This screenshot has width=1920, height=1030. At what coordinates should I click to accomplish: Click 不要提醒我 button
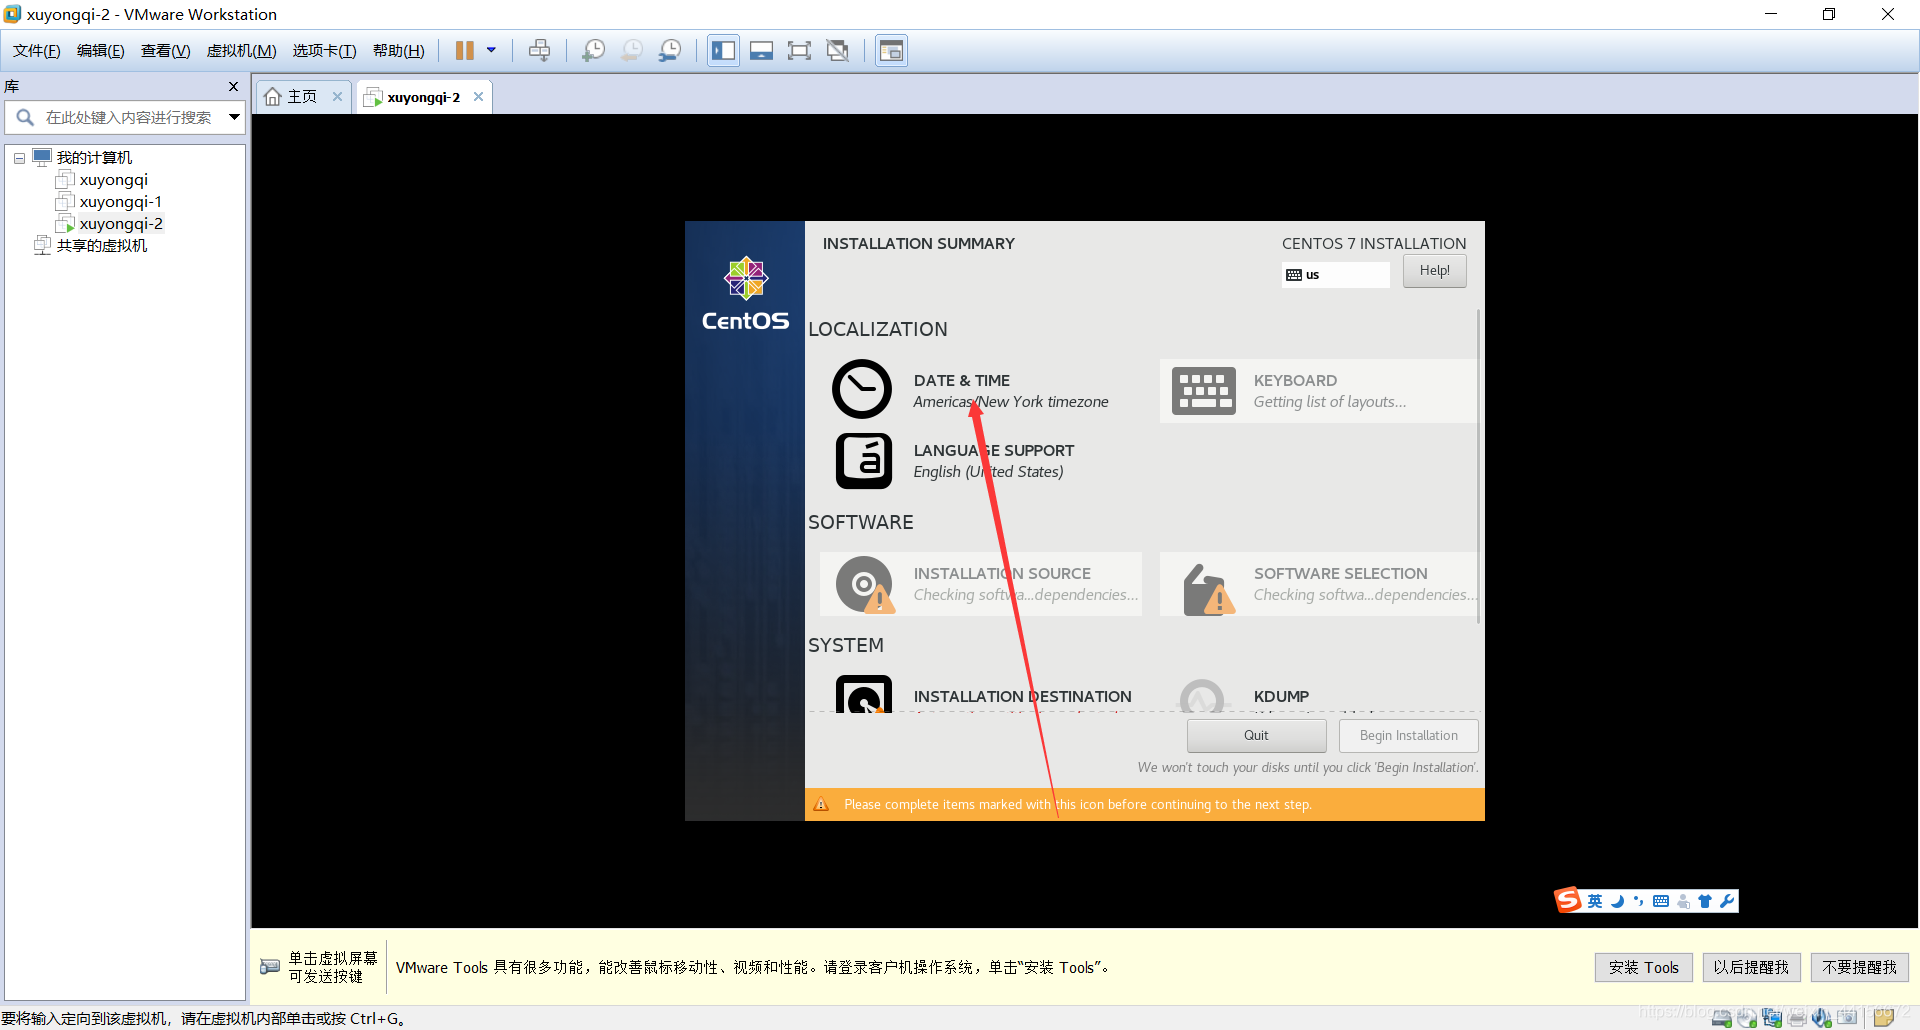point(1859,968)
